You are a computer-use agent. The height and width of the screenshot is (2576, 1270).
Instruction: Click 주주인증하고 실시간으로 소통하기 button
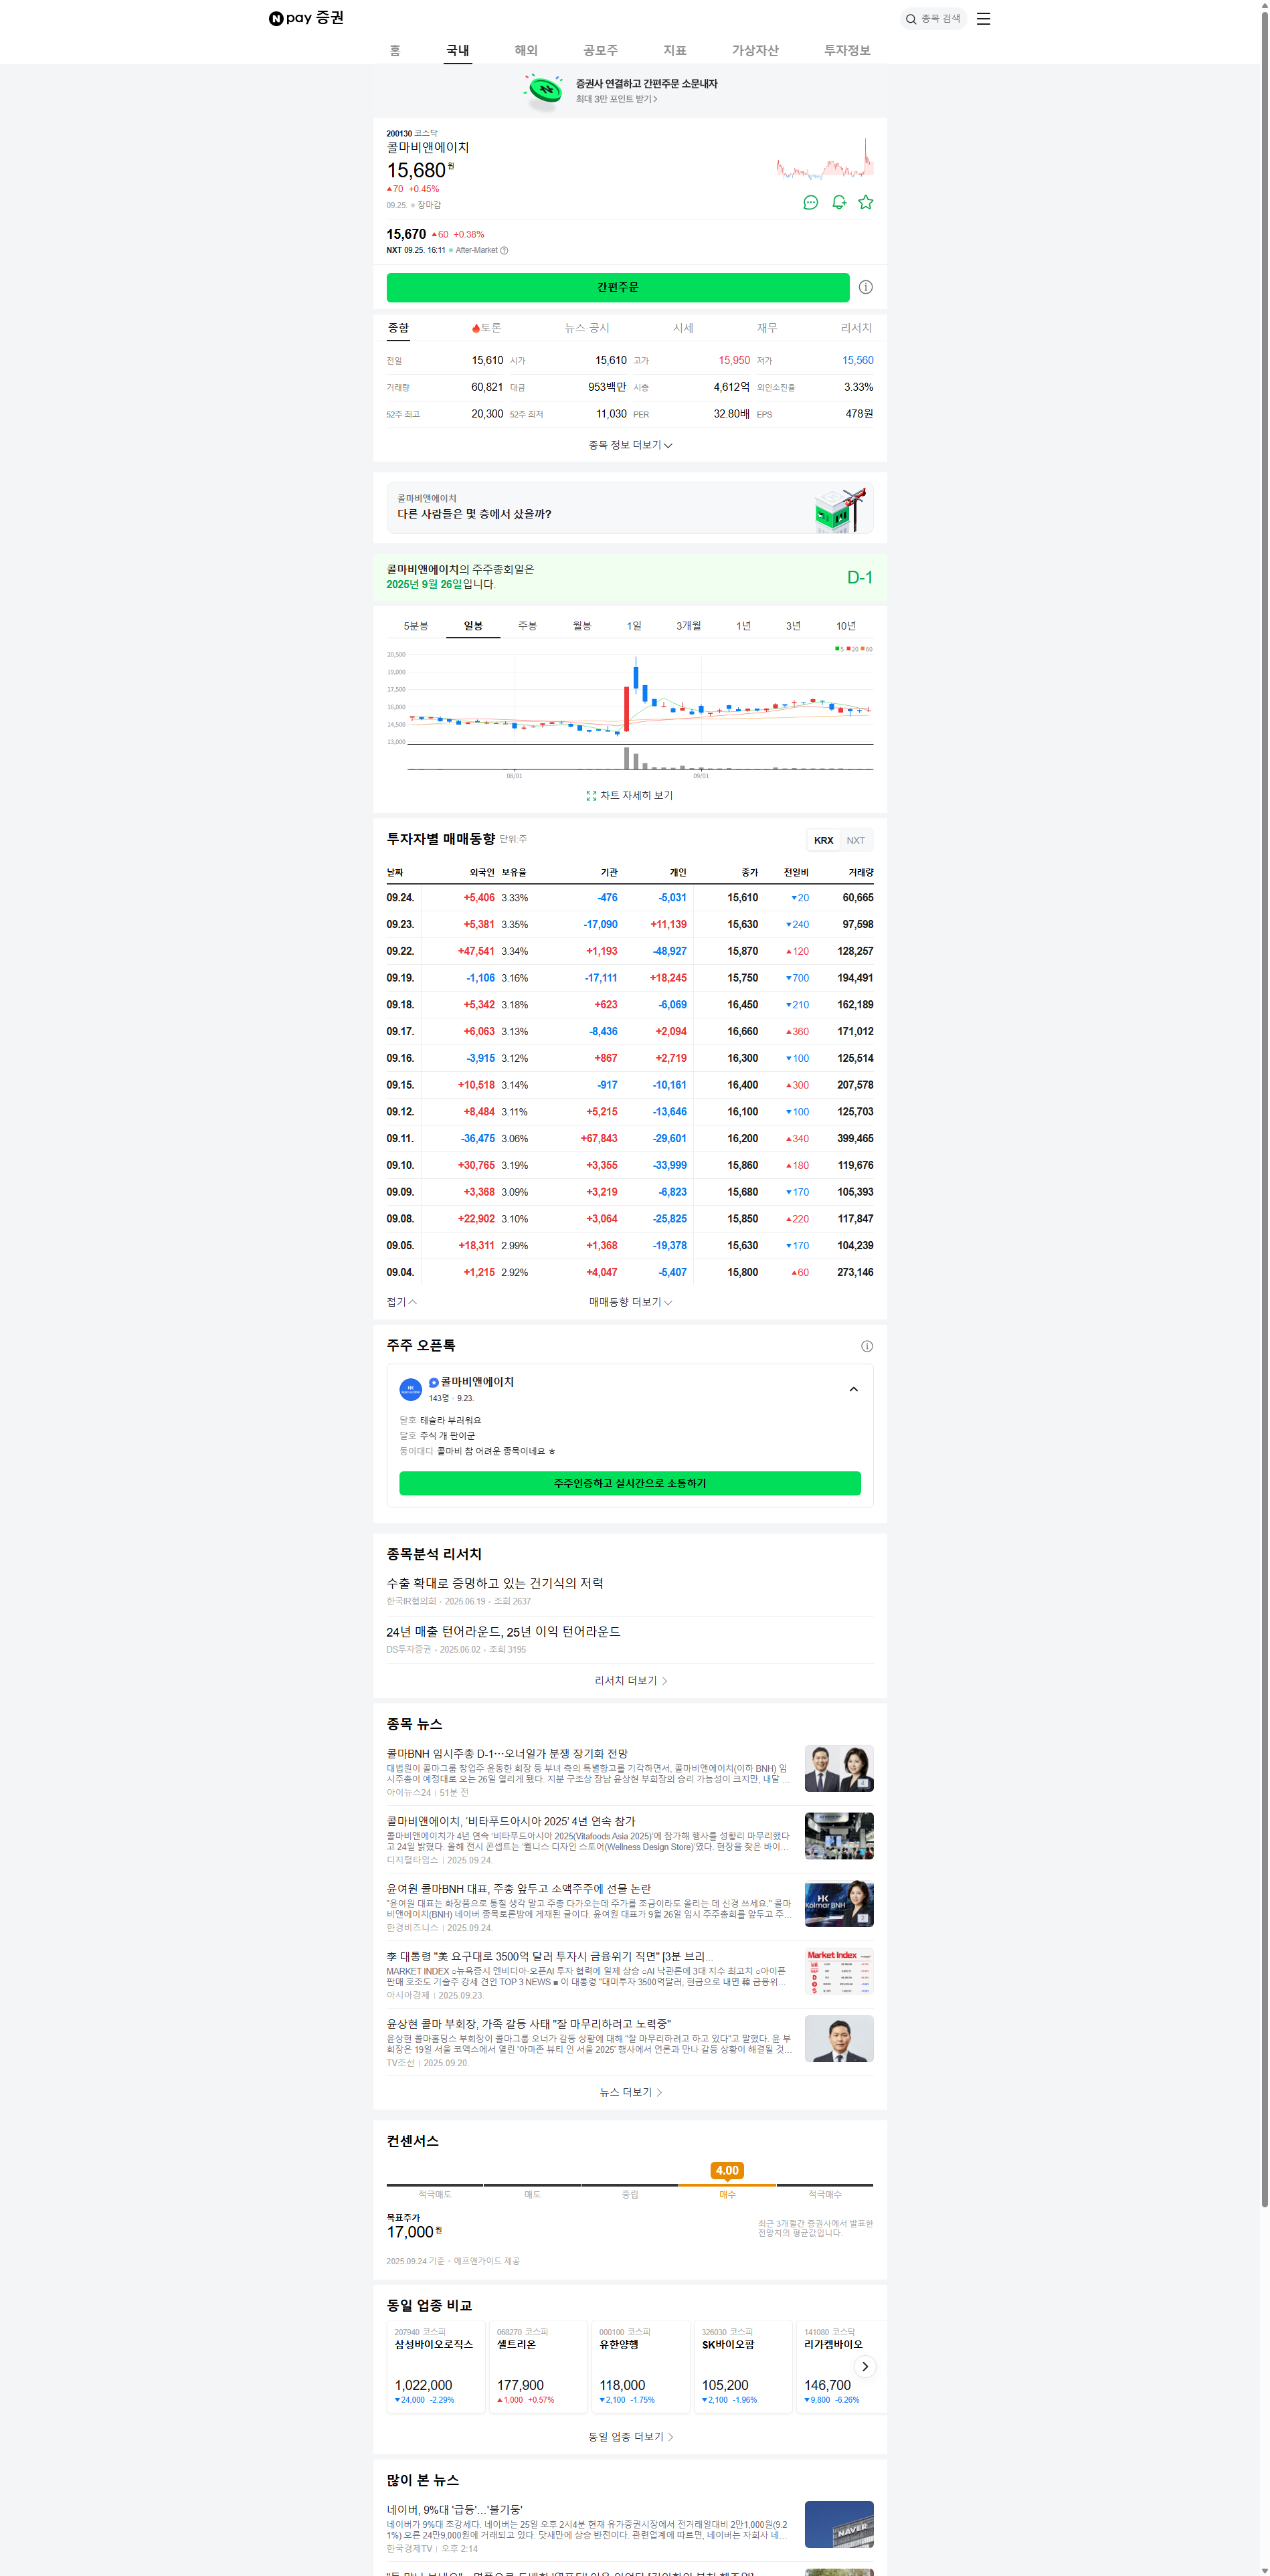[x=630, y=1483]
